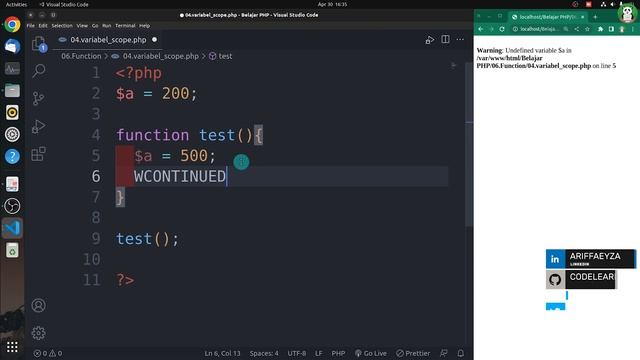The width and height of the screenshot is (640, 360).
Task: Show errors and warnings in status bar
Action: [x=48, y=353]
